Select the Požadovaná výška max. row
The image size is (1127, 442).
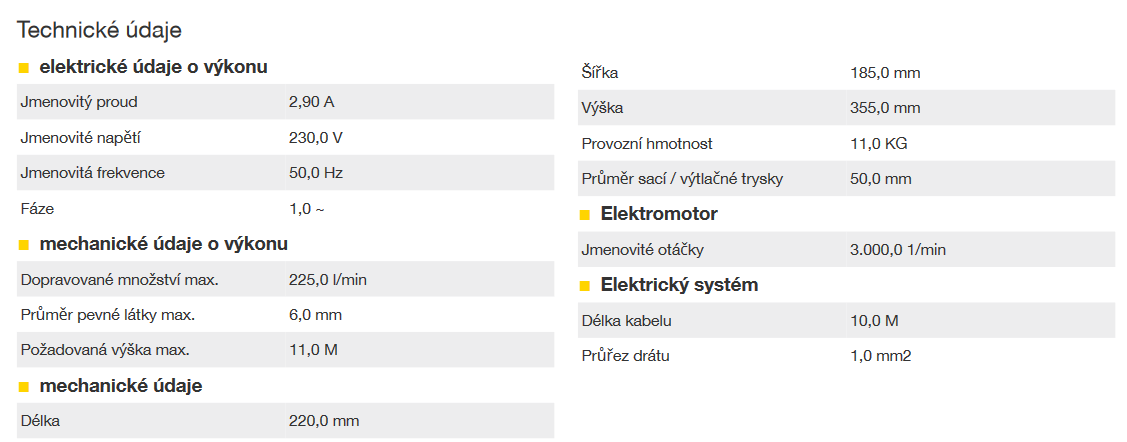[285, 350]
